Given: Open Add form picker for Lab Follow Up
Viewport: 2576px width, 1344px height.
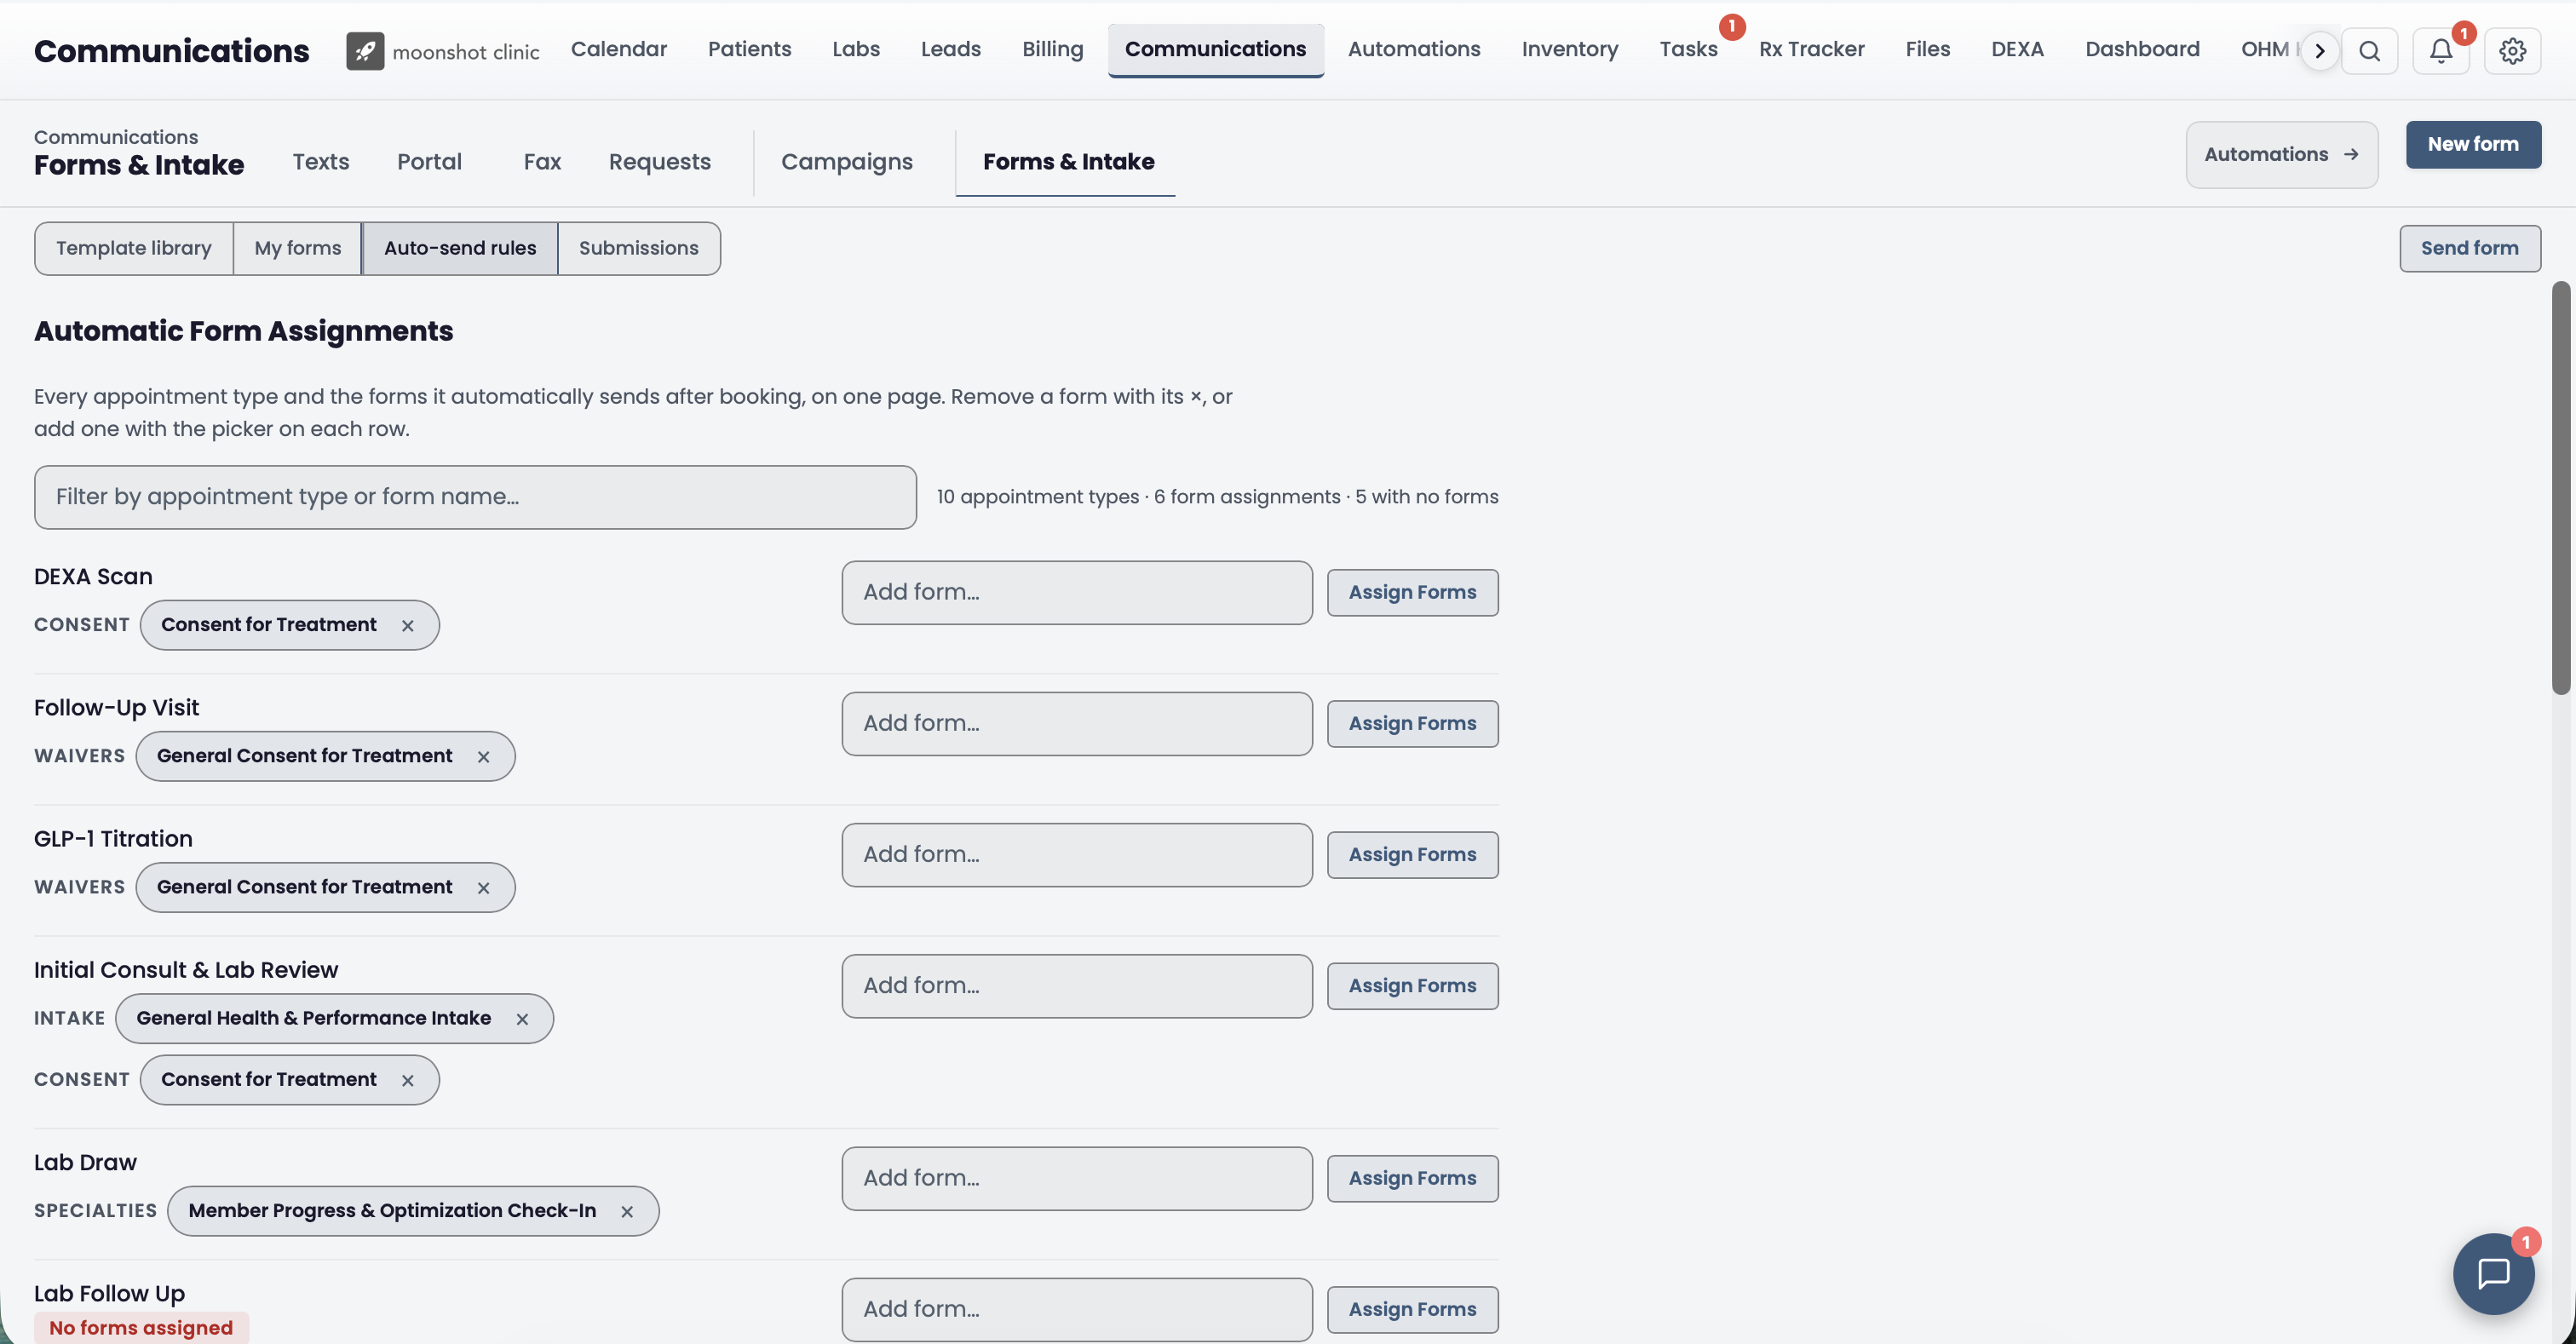Looking at the screenshot, I should [1077, 1309].
